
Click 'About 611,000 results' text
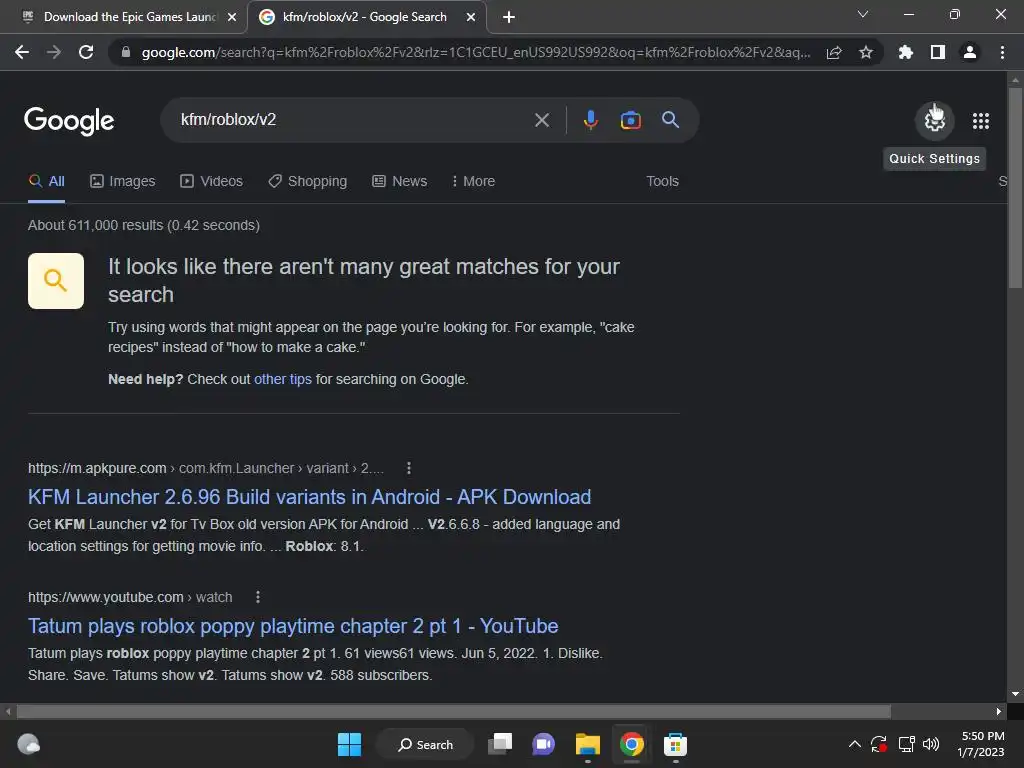click(x=95, y=225)
